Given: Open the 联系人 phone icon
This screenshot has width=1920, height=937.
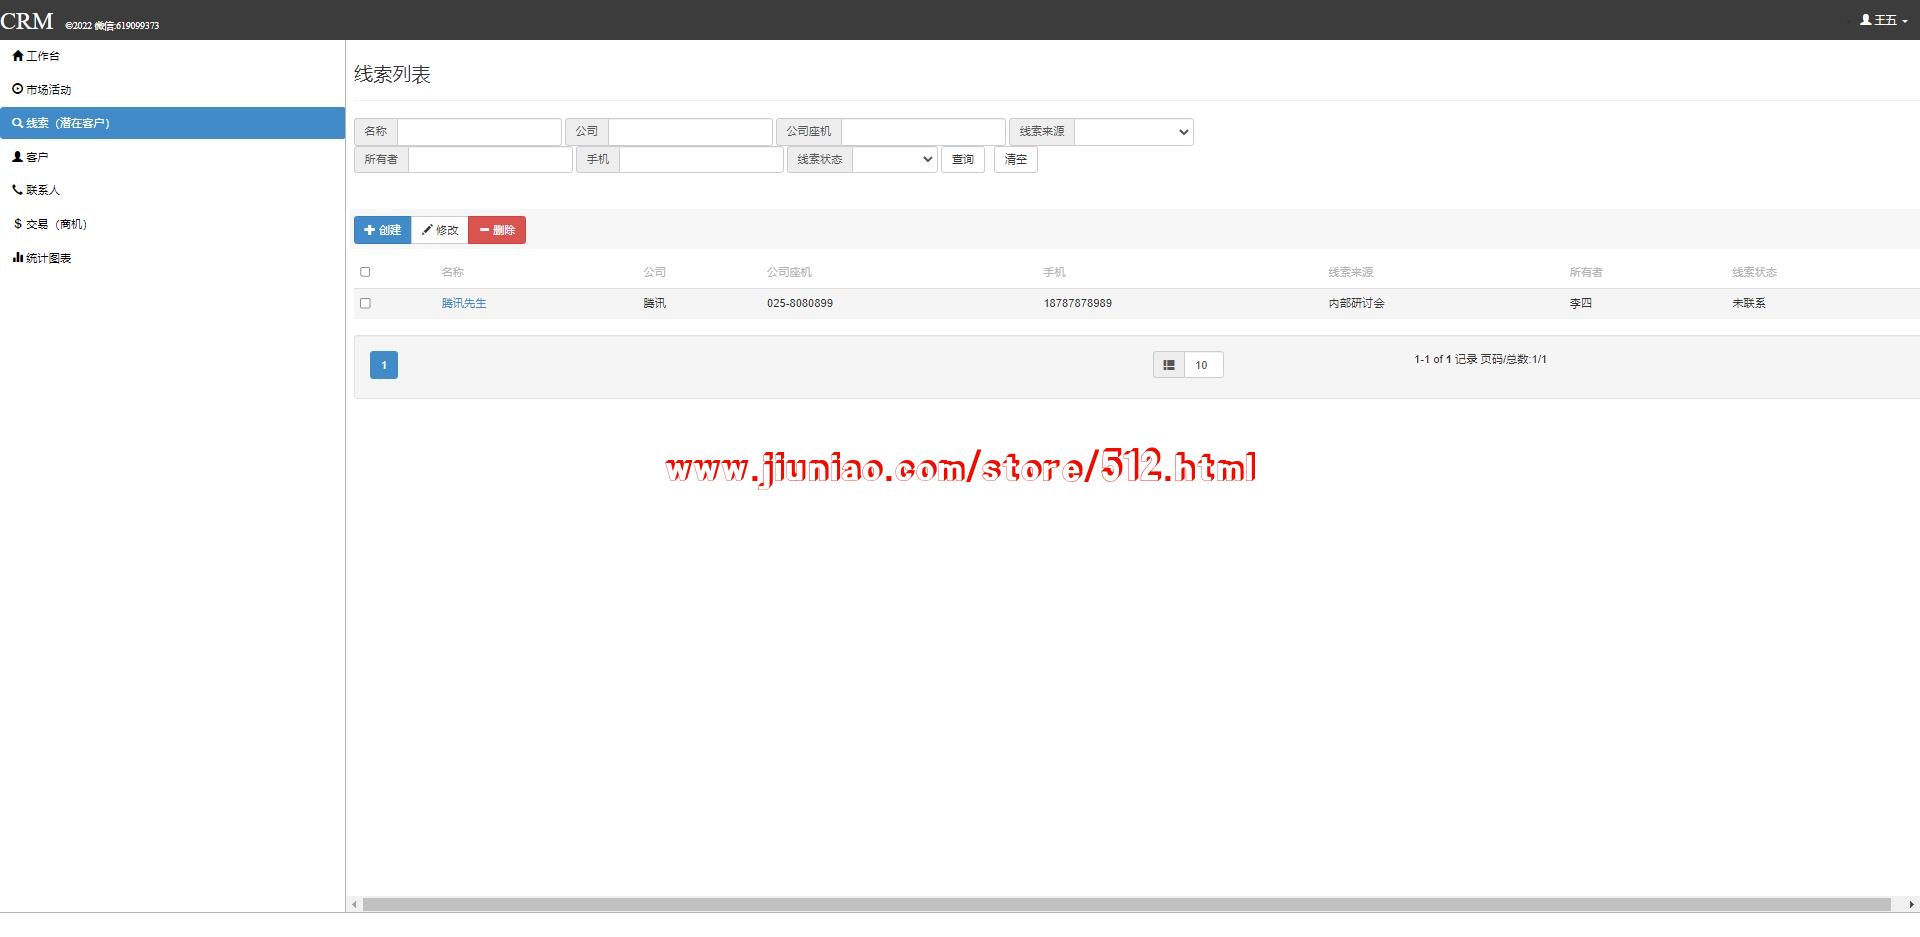Looking at the screenshot, I should 17,190.
